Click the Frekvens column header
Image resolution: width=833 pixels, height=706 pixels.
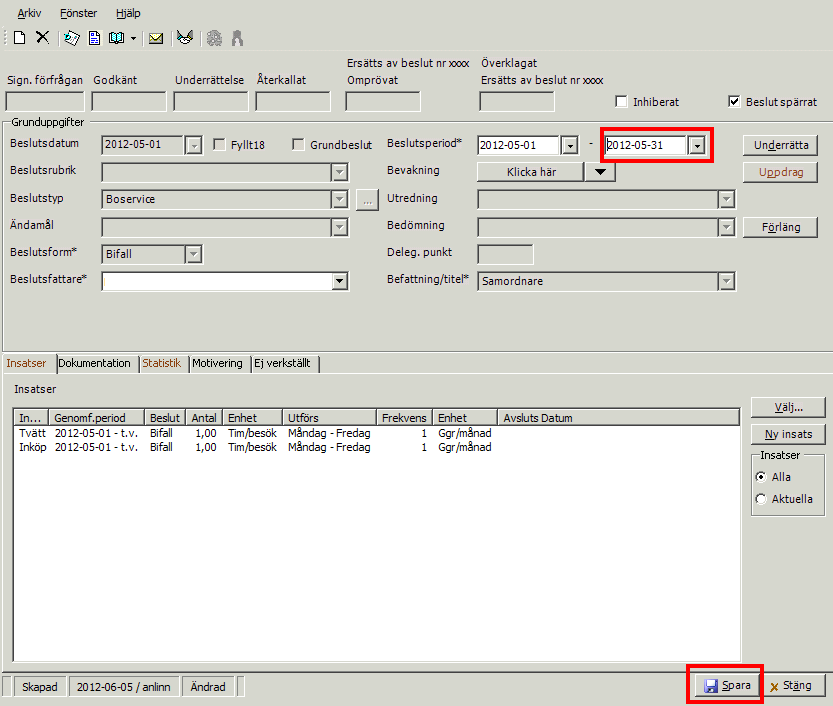click(404, 418)
